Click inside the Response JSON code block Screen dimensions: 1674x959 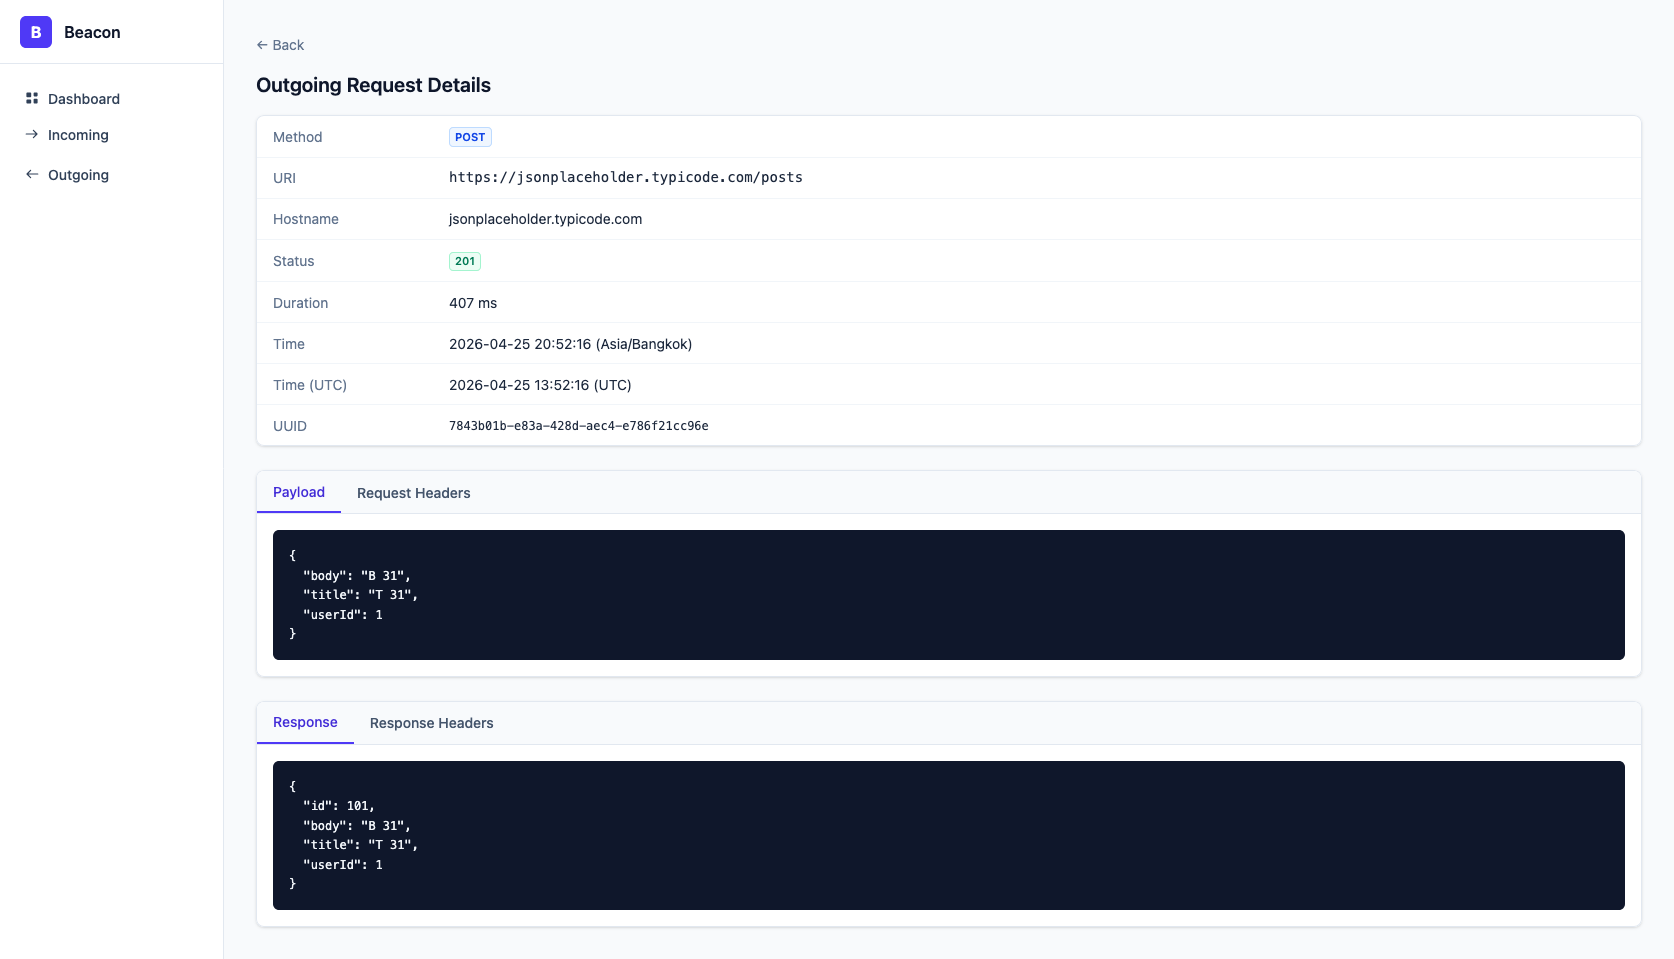[948, 835]
